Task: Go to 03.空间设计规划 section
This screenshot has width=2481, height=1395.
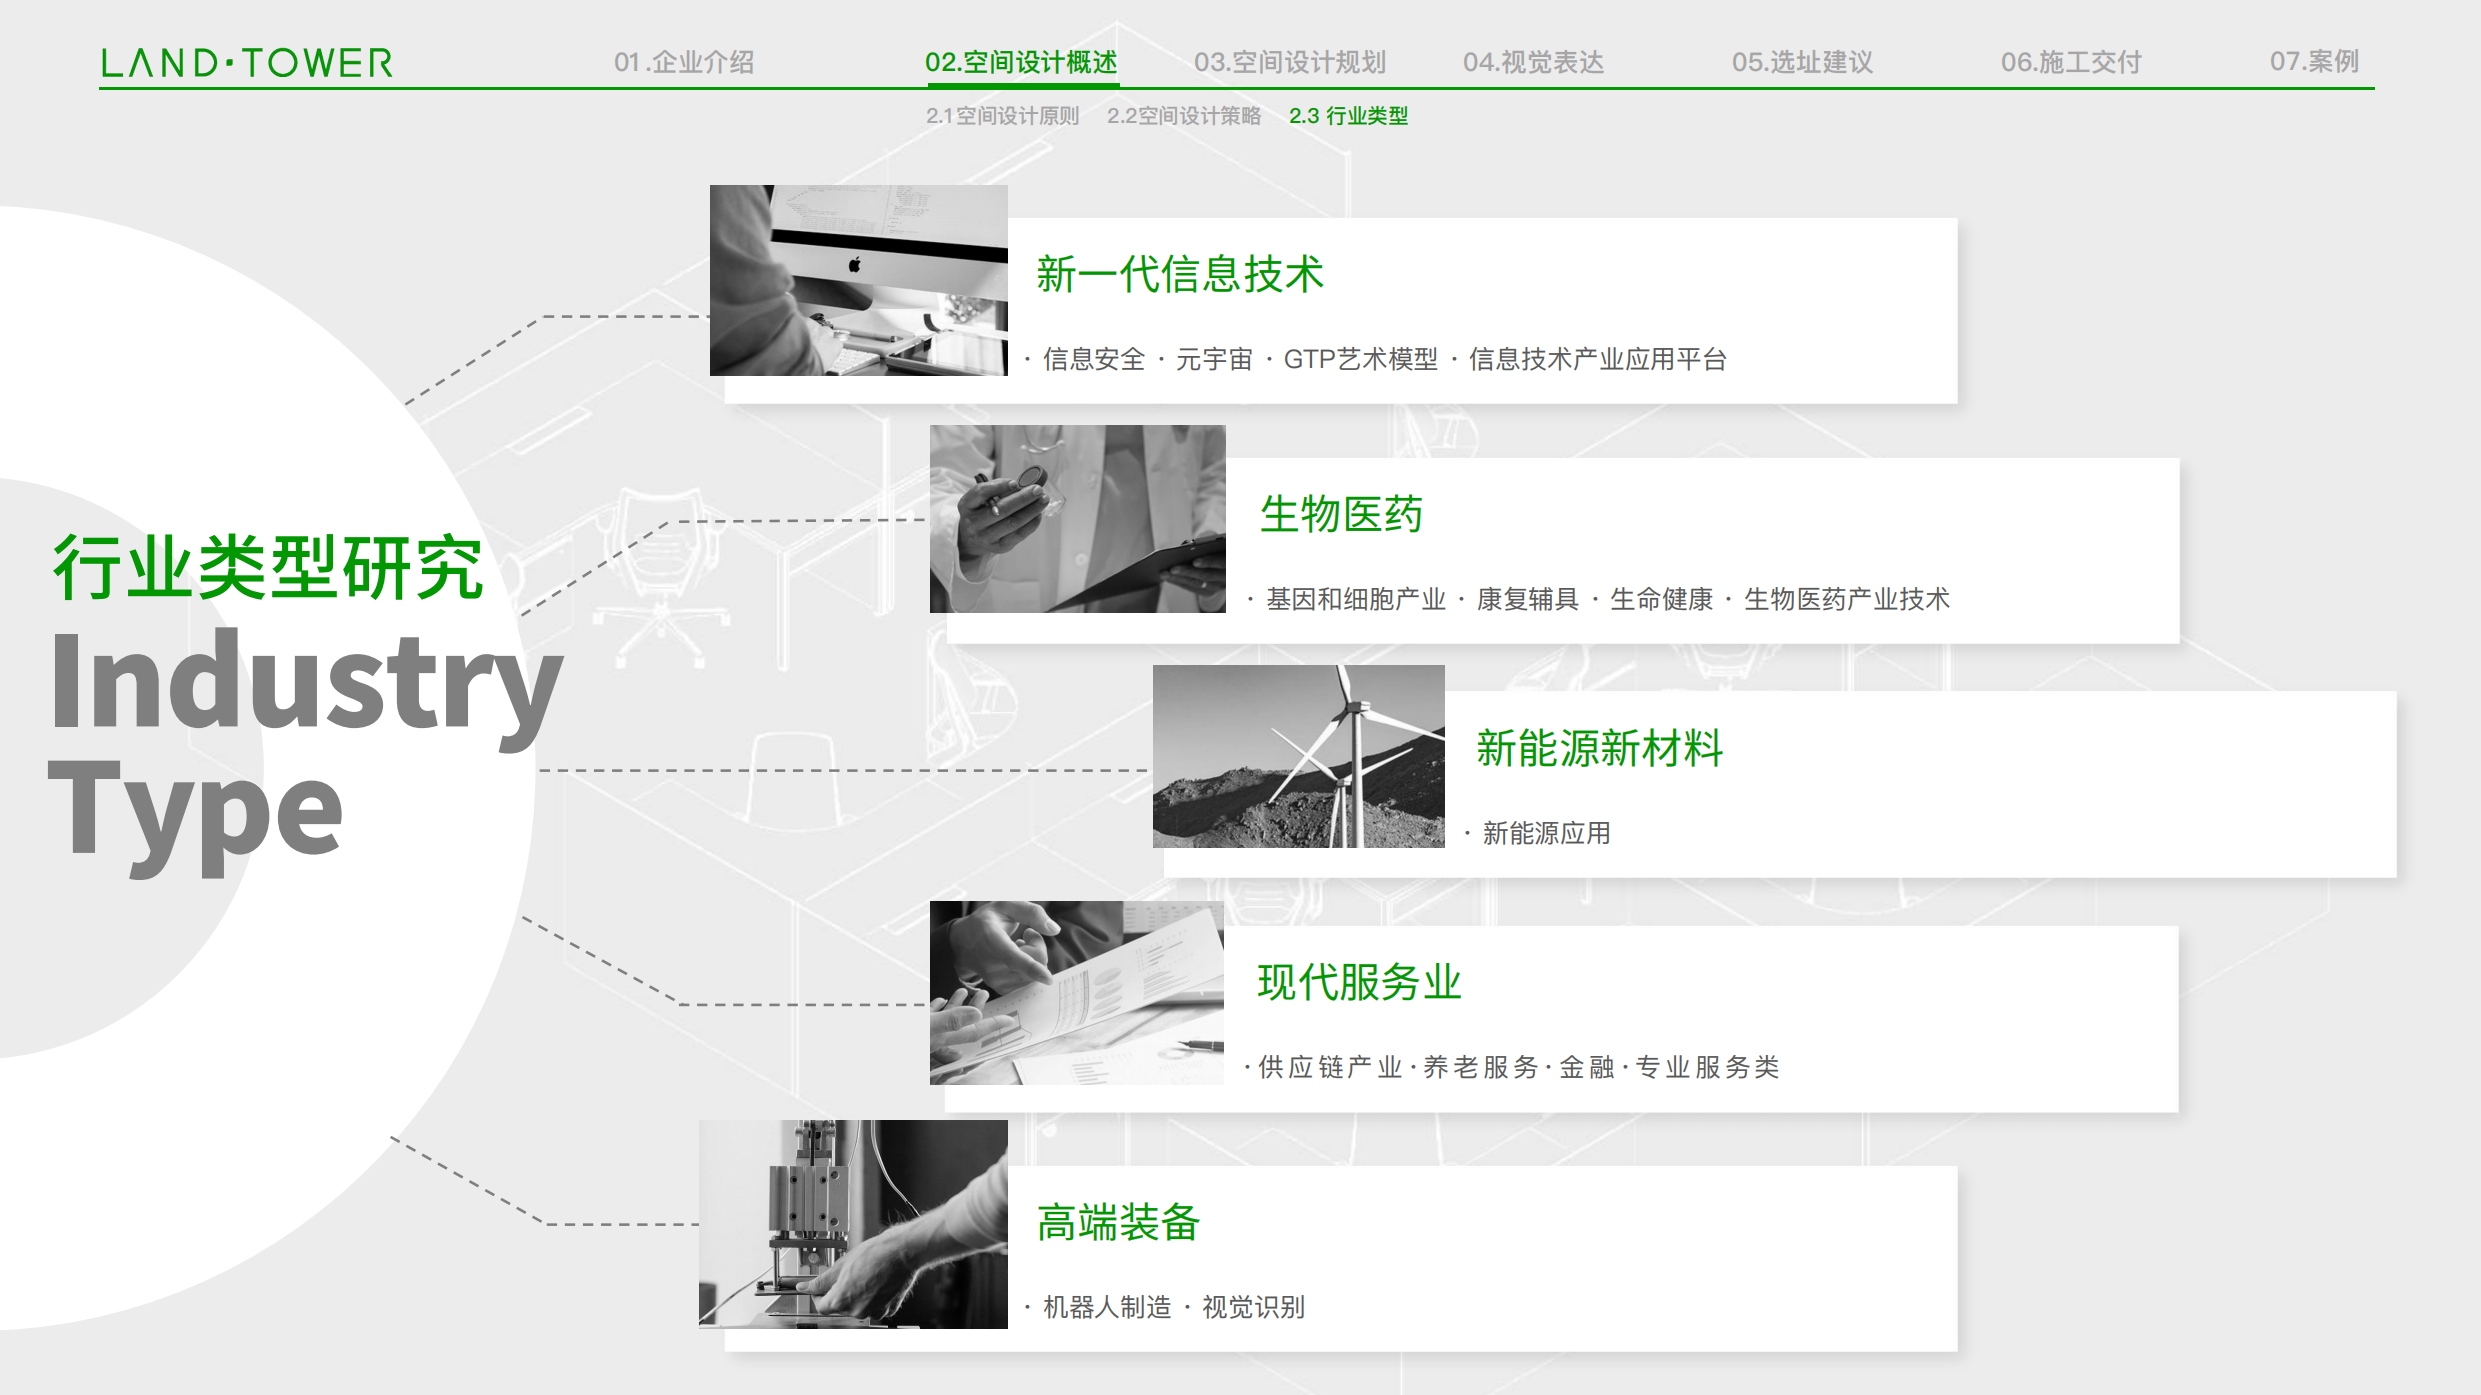Action: 1290,62
